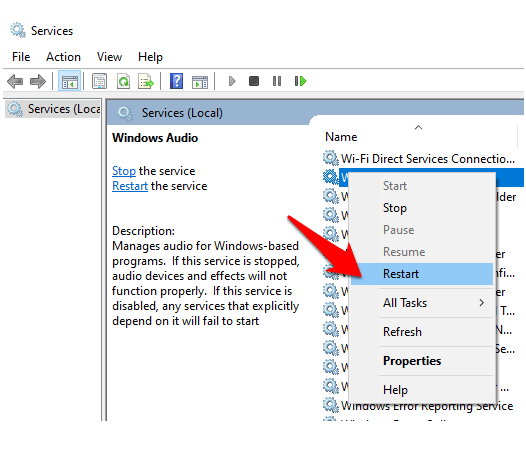Open the blue Help toolbar icon
The image size is (526, 450).
[x=176, y=81]
